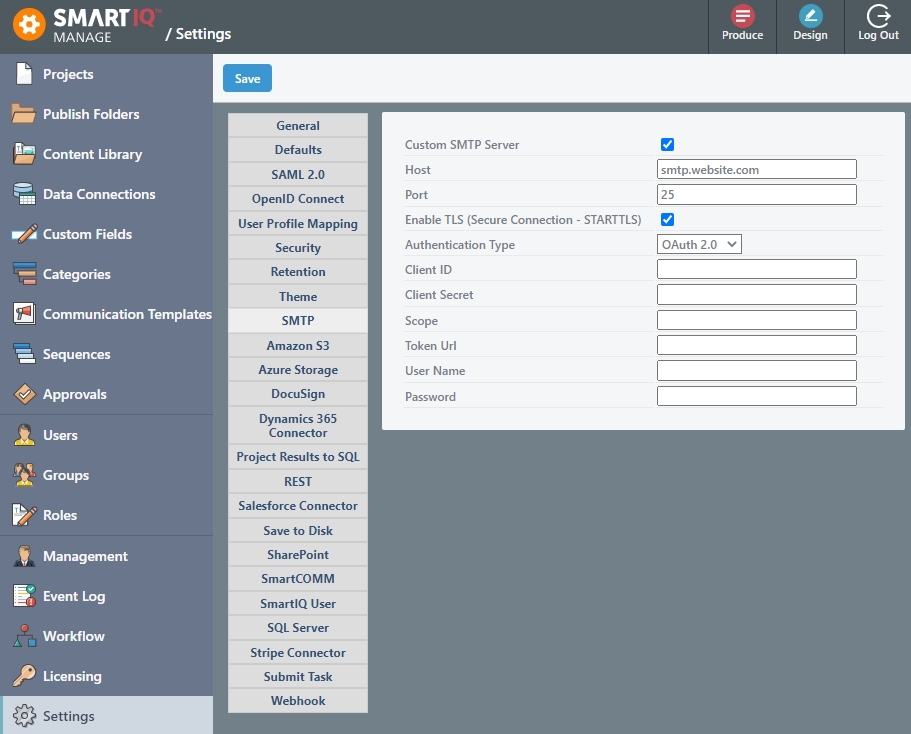
Task: Open the SmartIQ User tab
Action: point(298,603)
